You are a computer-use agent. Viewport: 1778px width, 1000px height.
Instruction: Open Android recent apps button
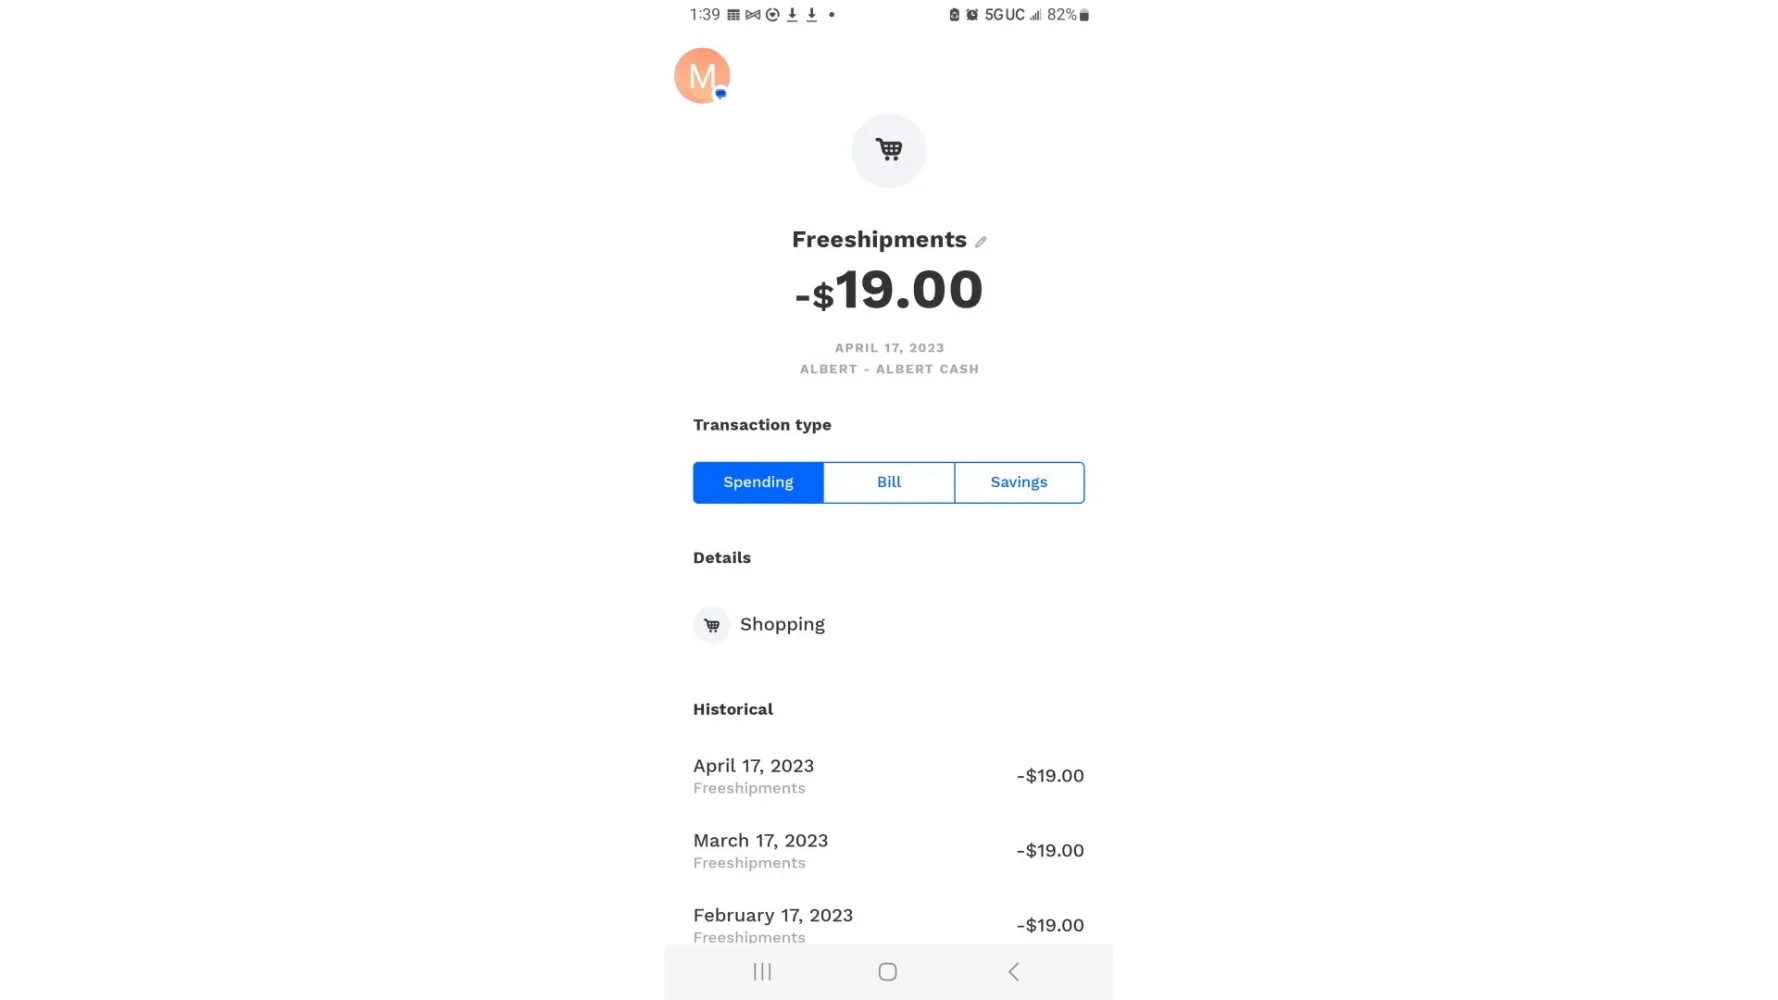click(762, 972)
